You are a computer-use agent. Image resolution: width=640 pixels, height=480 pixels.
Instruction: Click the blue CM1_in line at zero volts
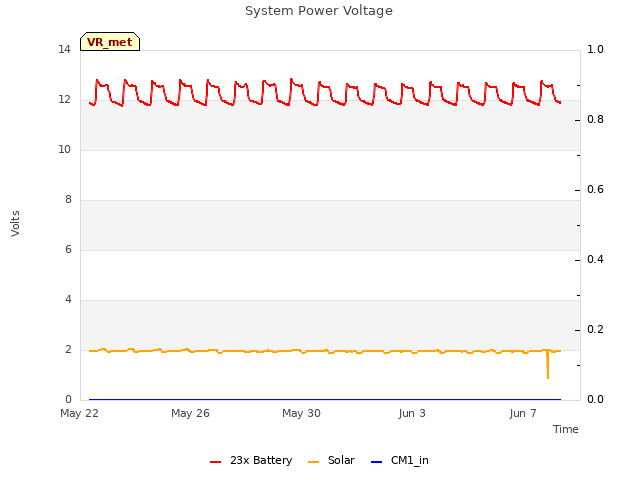pos(325,399)
